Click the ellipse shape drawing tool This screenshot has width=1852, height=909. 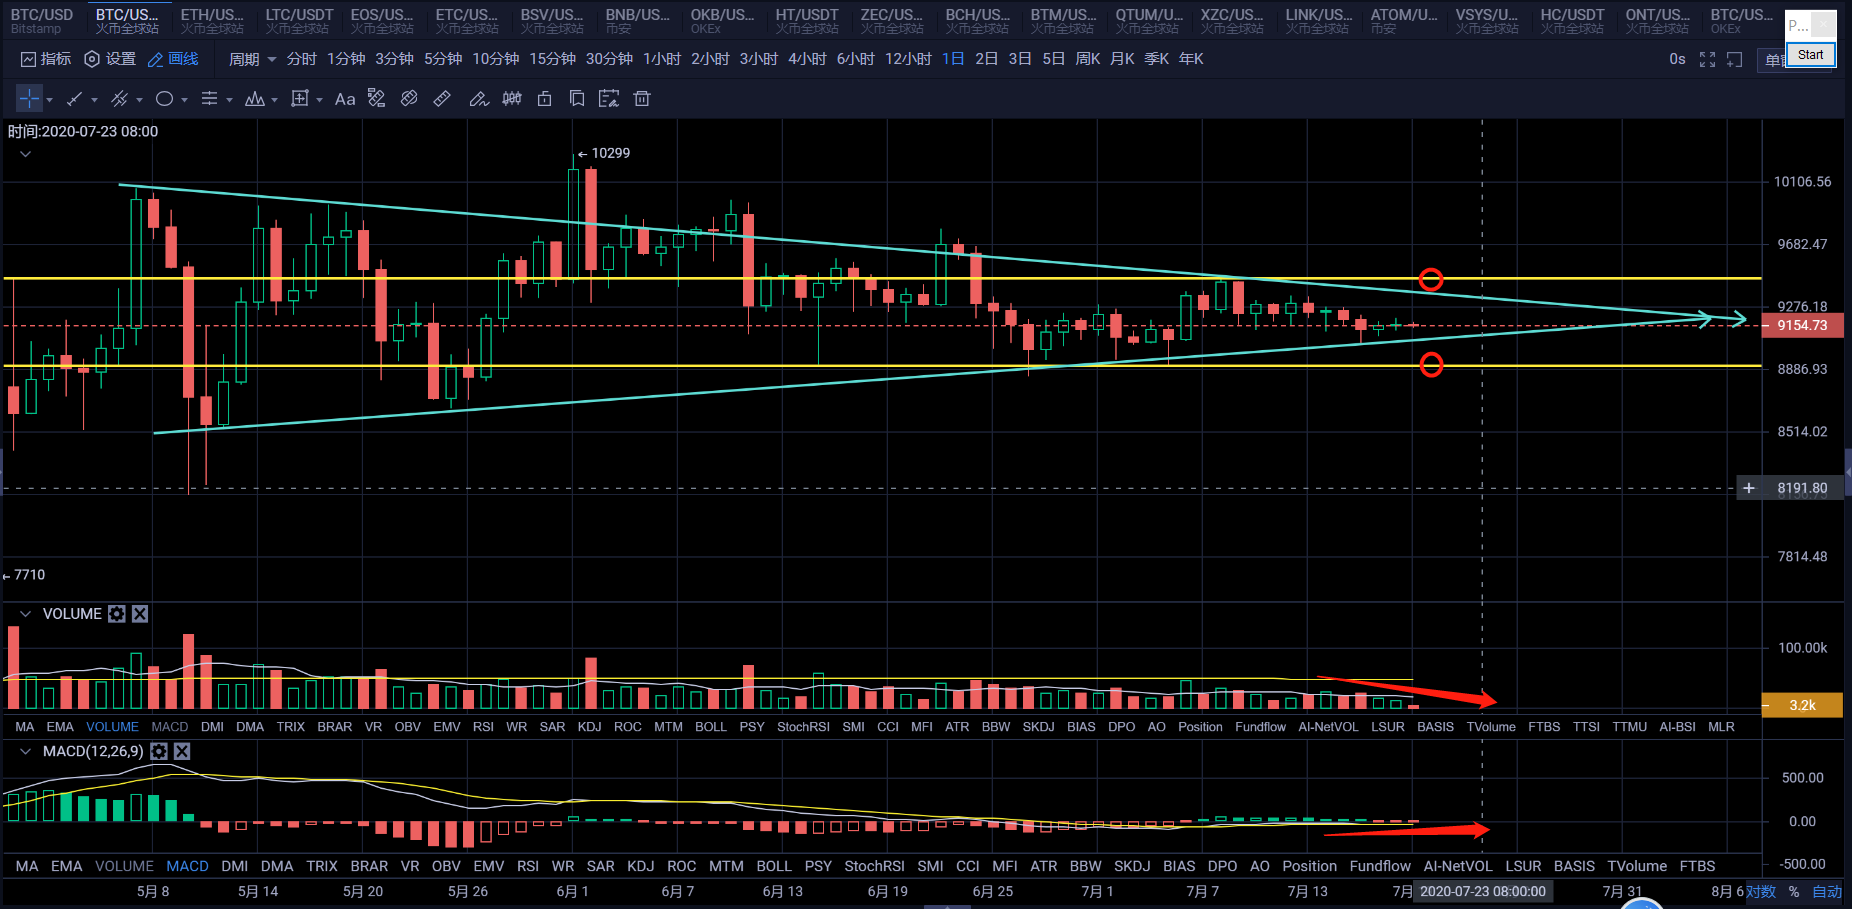point(165,98)
